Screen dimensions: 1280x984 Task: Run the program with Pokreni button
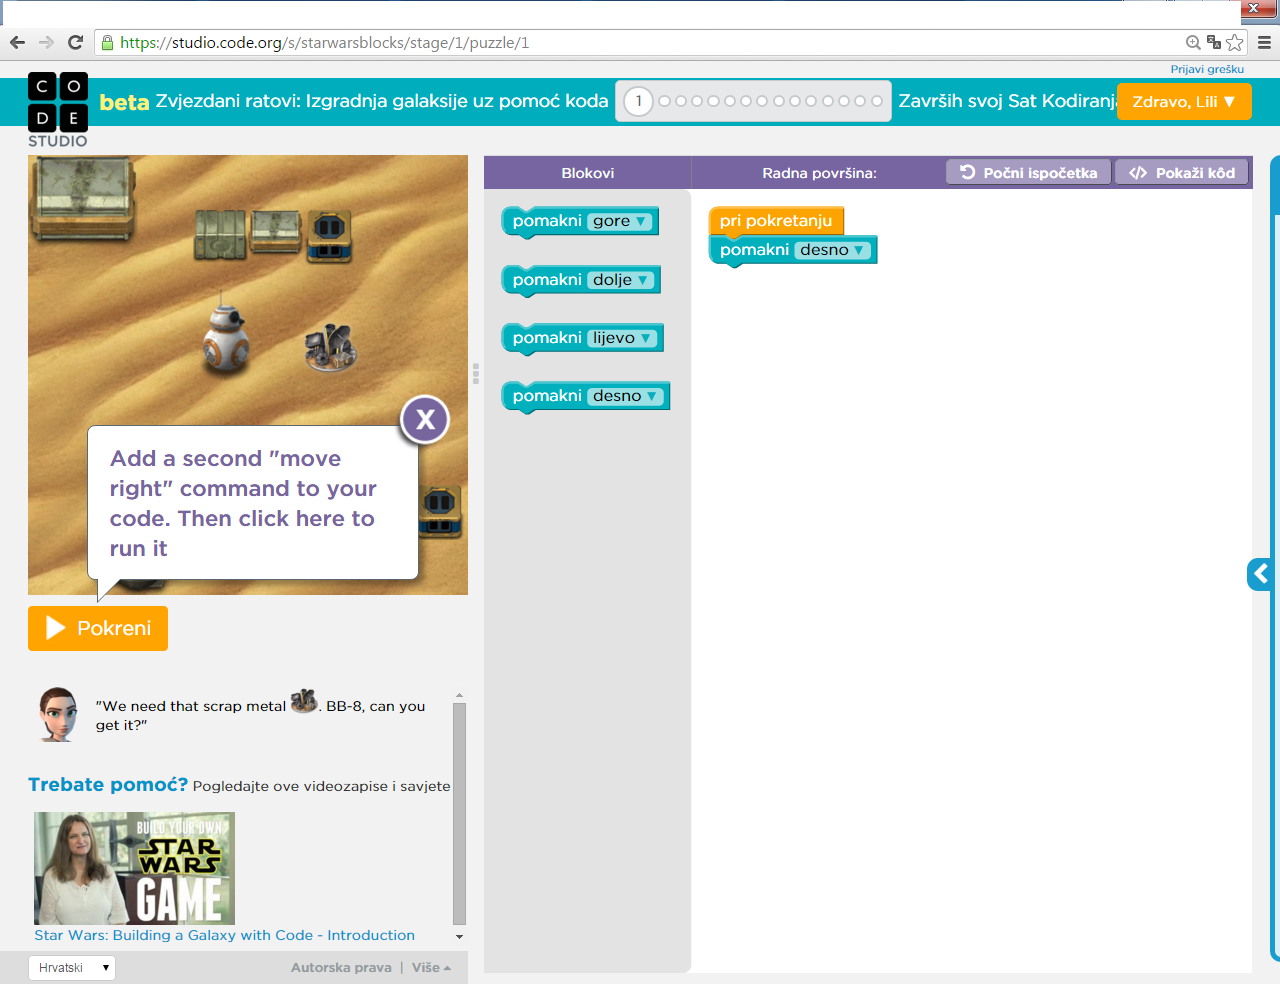click(98, 628)
